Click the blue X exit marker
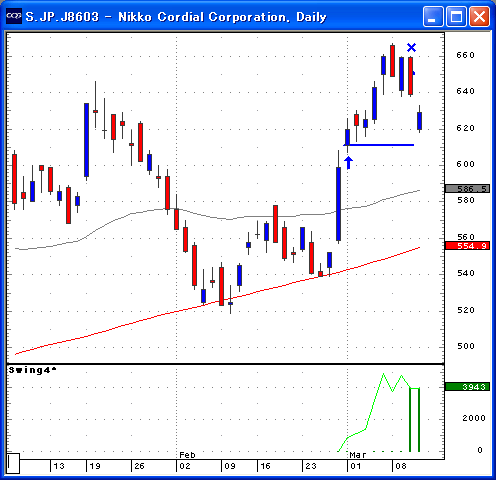496x480 pixels. 412,48
